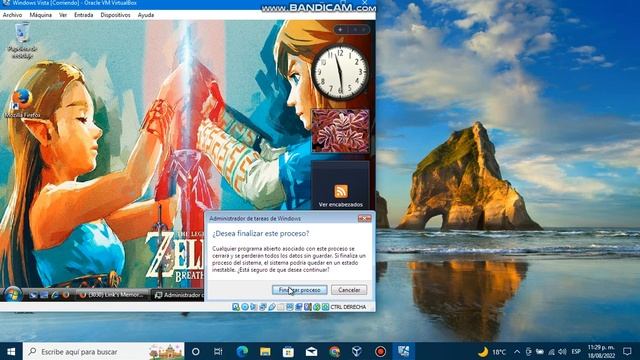
Task: Click the USB devices pen icon in VirtualBox status bar
Action: 272,307
